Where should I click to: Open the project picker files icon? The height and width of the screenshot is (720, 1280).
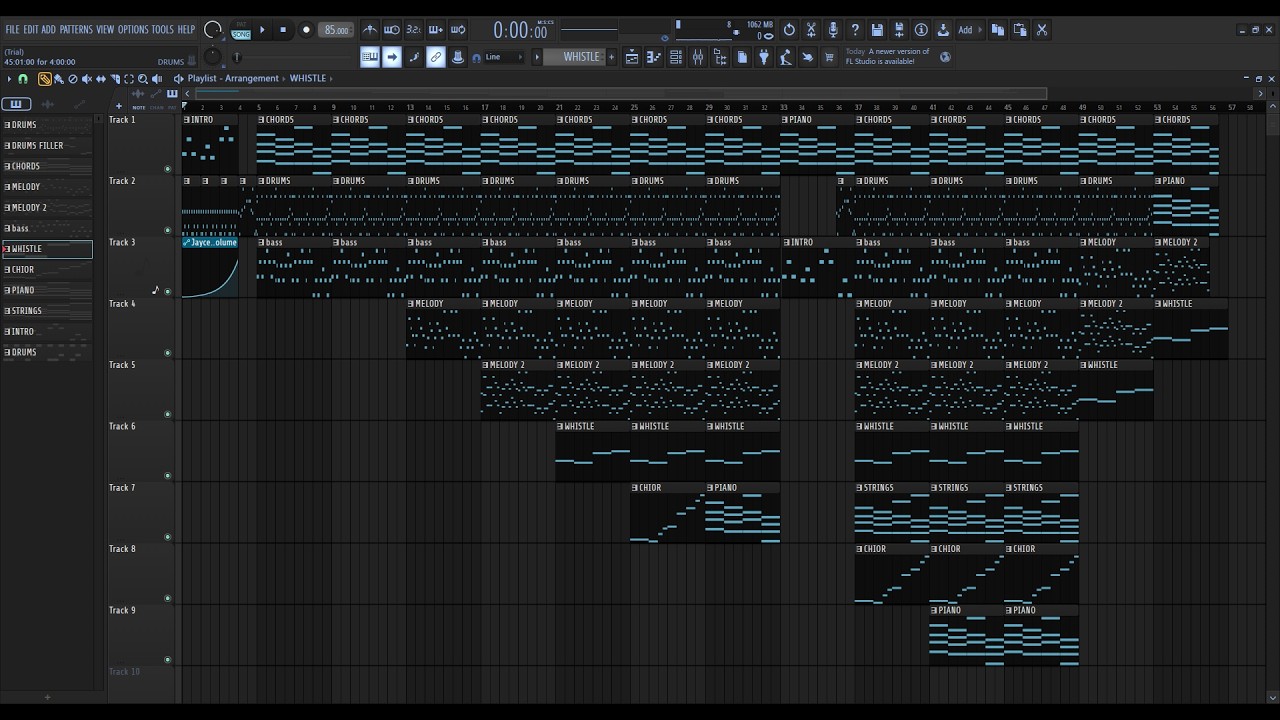point(742,57)
